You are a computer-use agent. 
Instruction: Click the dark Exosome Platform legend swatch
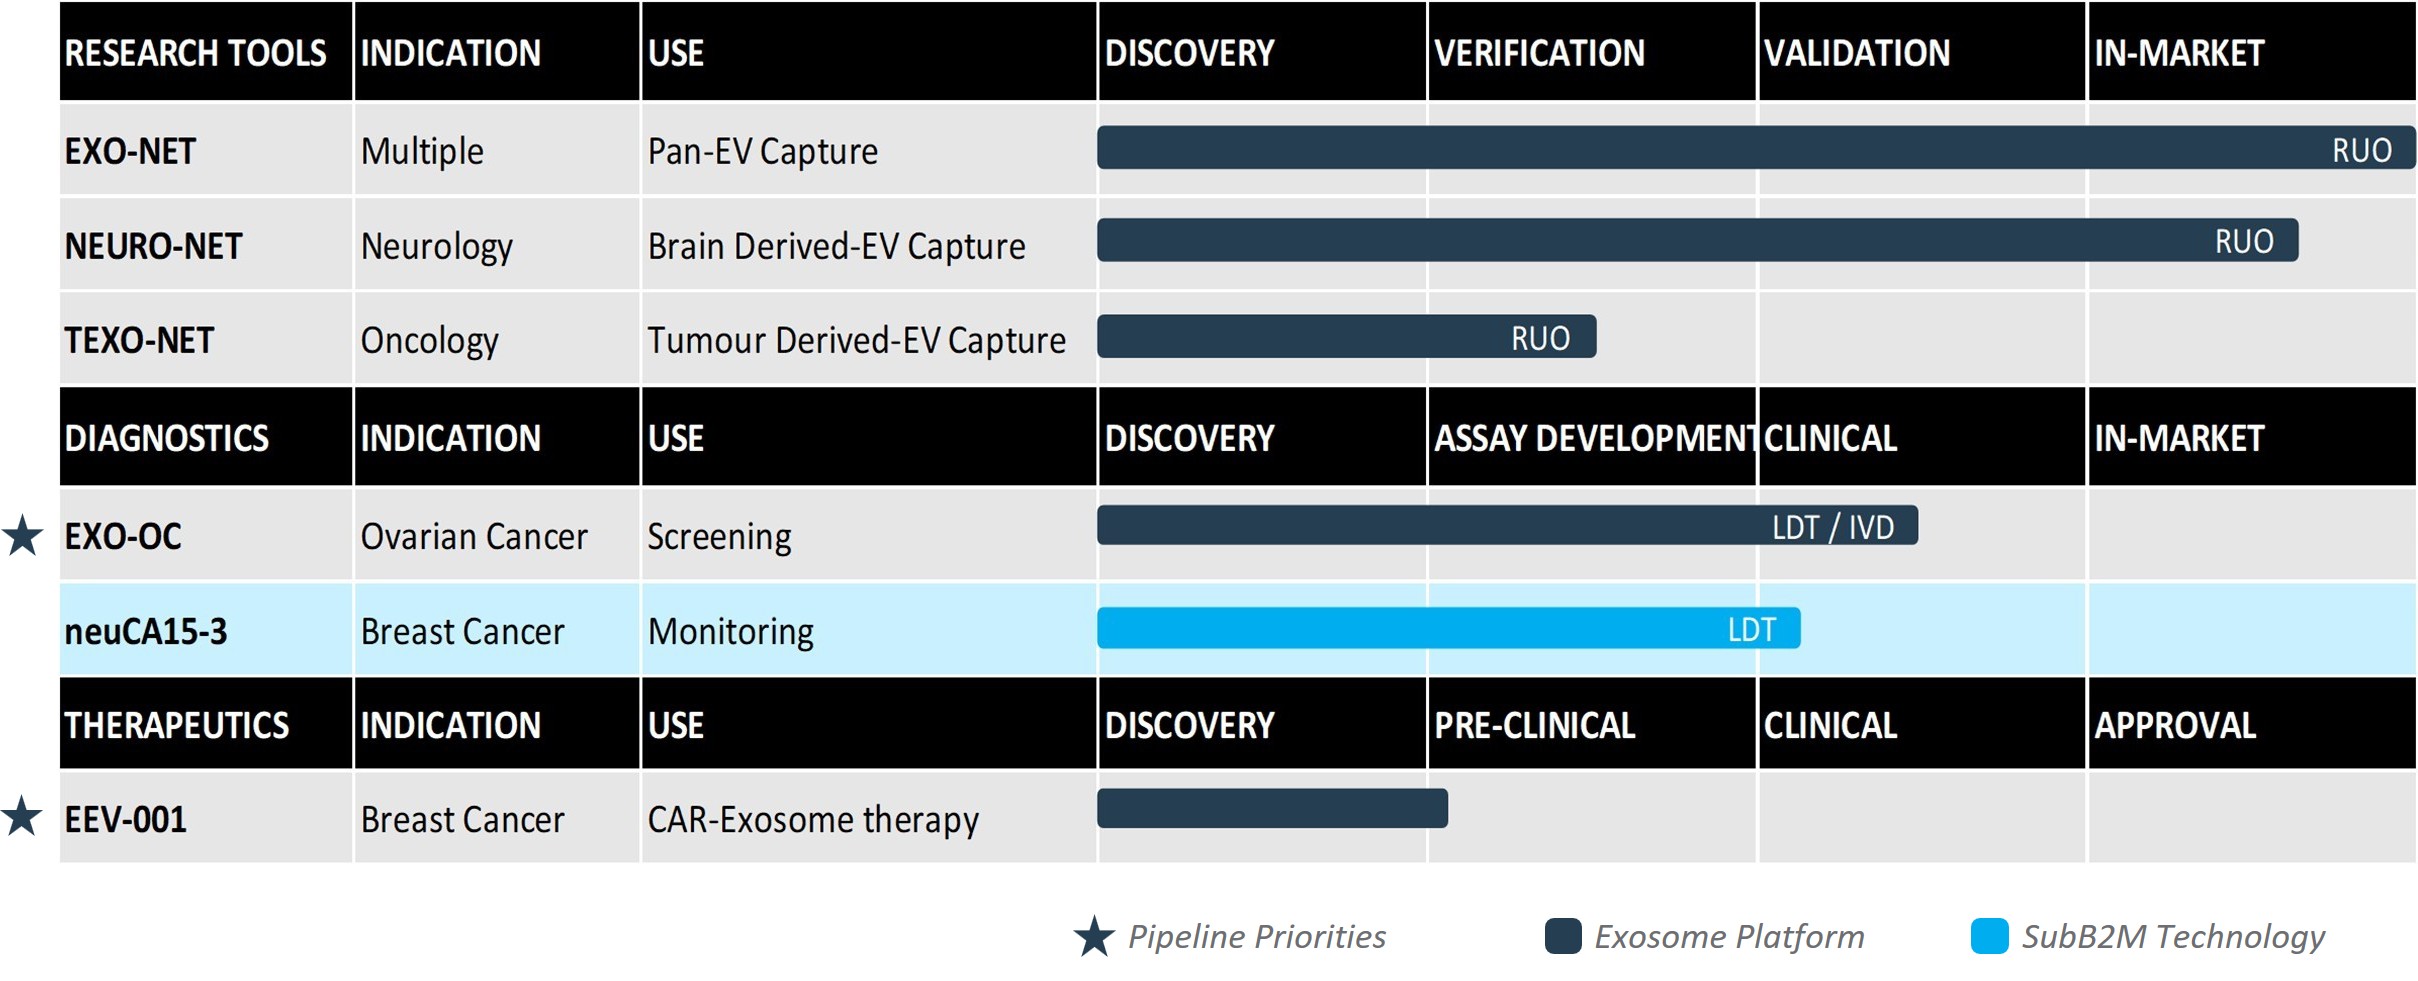point(1563,937)
